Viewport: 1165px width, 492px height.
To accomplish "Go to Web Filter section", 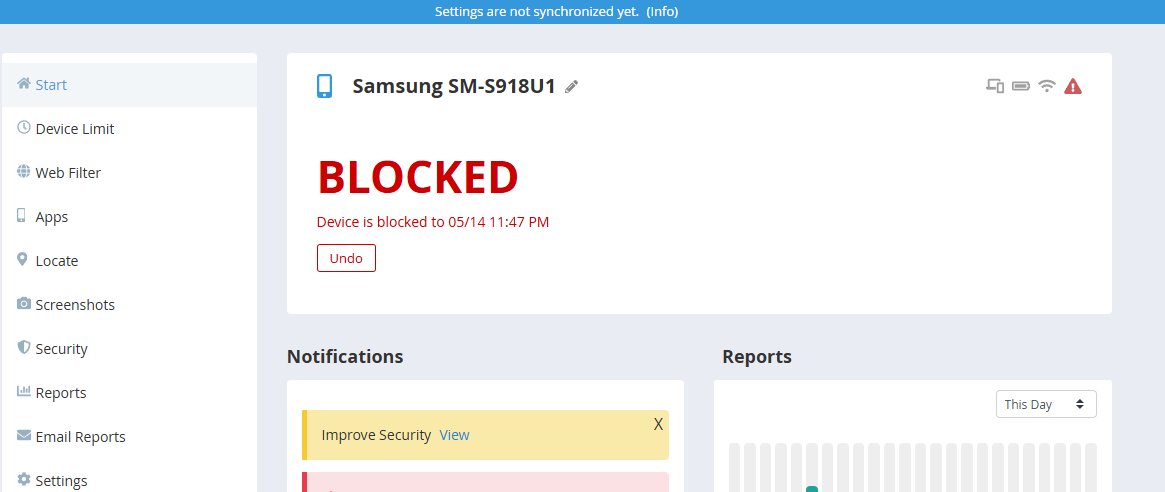I will [129, 172].
